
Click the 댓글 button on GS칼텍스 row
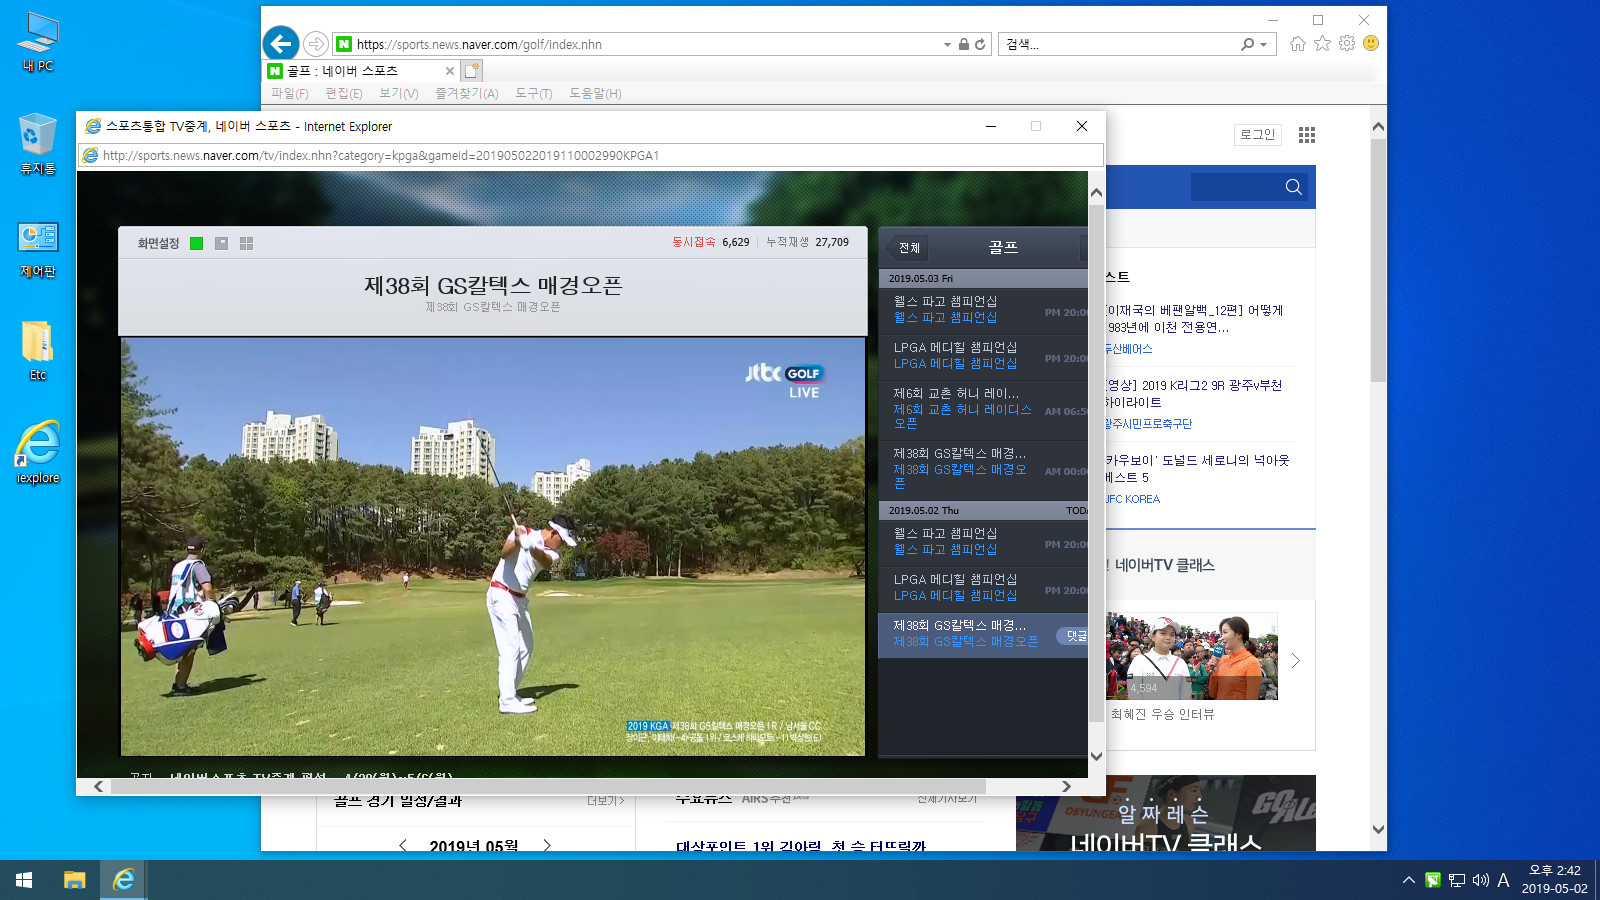point(1073,636)
